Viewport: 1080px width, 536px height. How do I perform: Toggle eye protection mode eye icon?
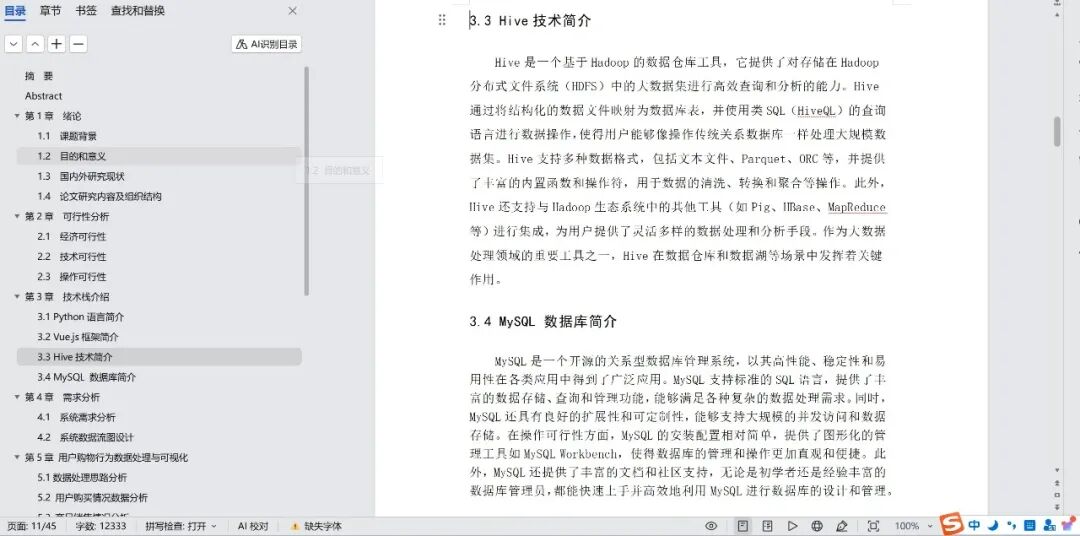click(711, 526)
